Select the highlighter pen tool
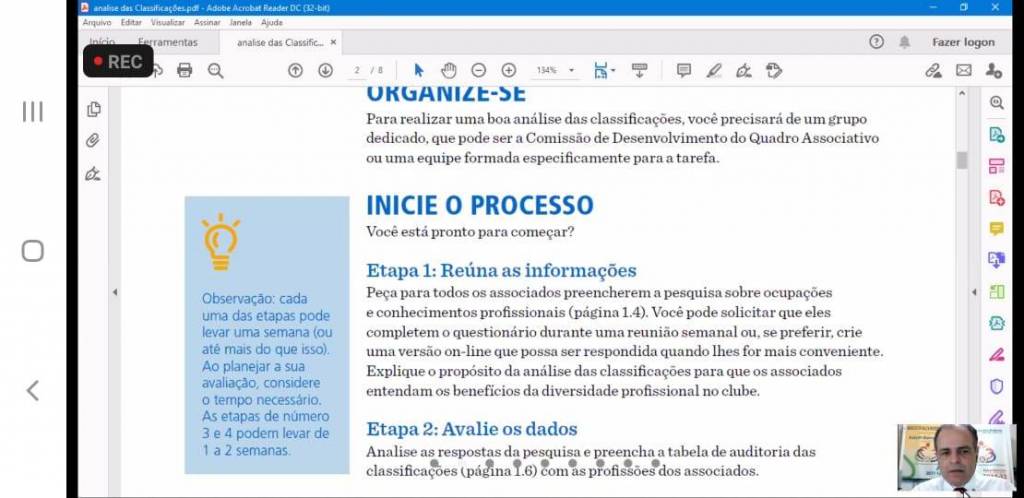The height and width of the screenshot is (498, 1024). (x=714, y=70)
